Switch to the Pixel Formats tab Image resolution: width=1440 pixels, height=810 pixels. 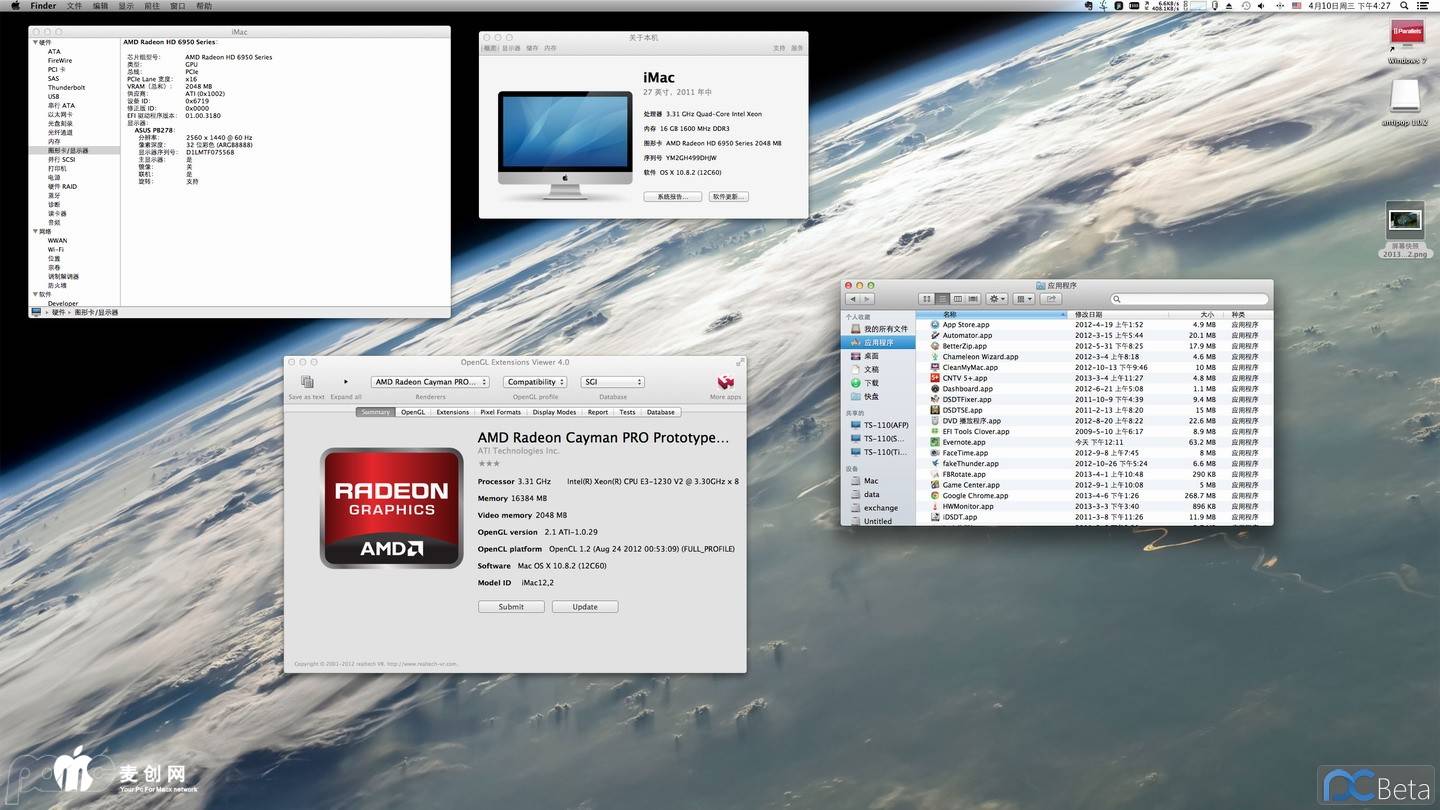(500, 412)
